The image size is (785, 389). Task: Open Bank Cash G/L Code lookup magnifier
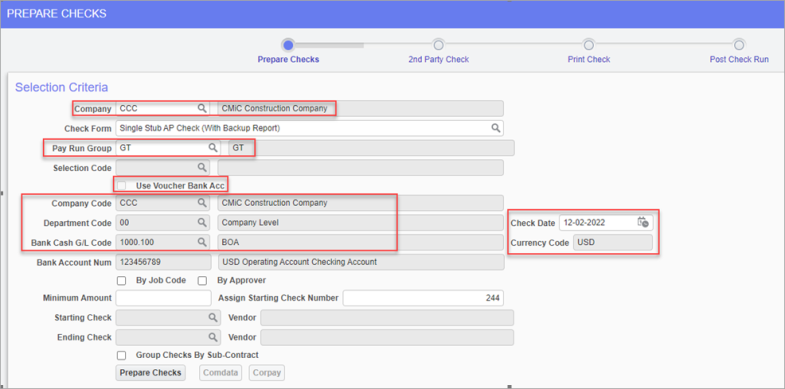[201, 242]
